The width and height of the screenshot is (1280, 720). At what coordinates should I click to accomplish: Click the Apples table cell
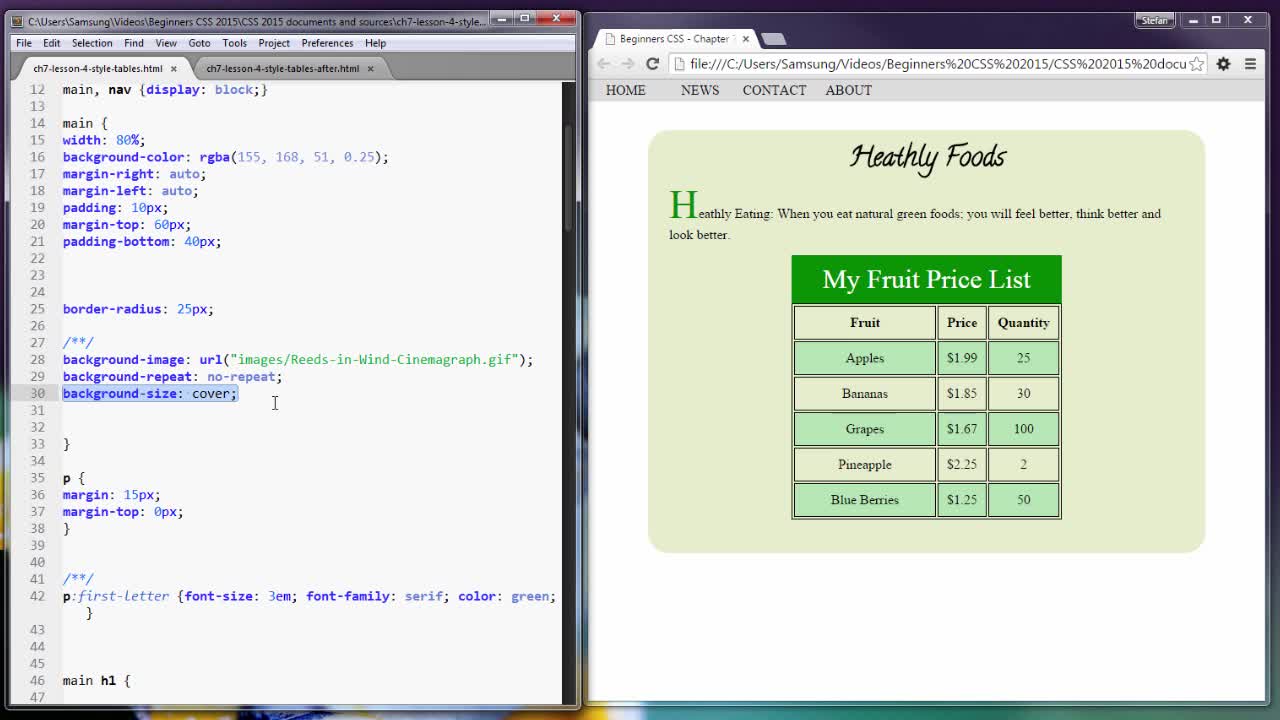pyautogui.click(x=865, y=358)
